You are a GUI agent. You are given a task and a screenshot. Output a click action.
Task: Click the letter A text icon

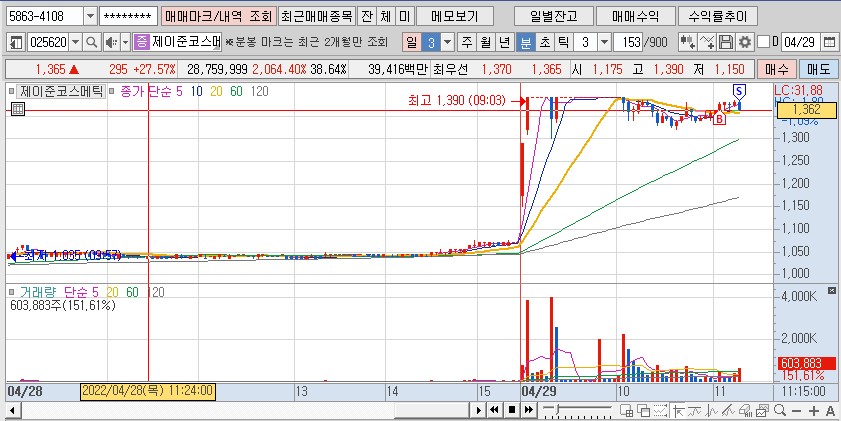(831, 411)
